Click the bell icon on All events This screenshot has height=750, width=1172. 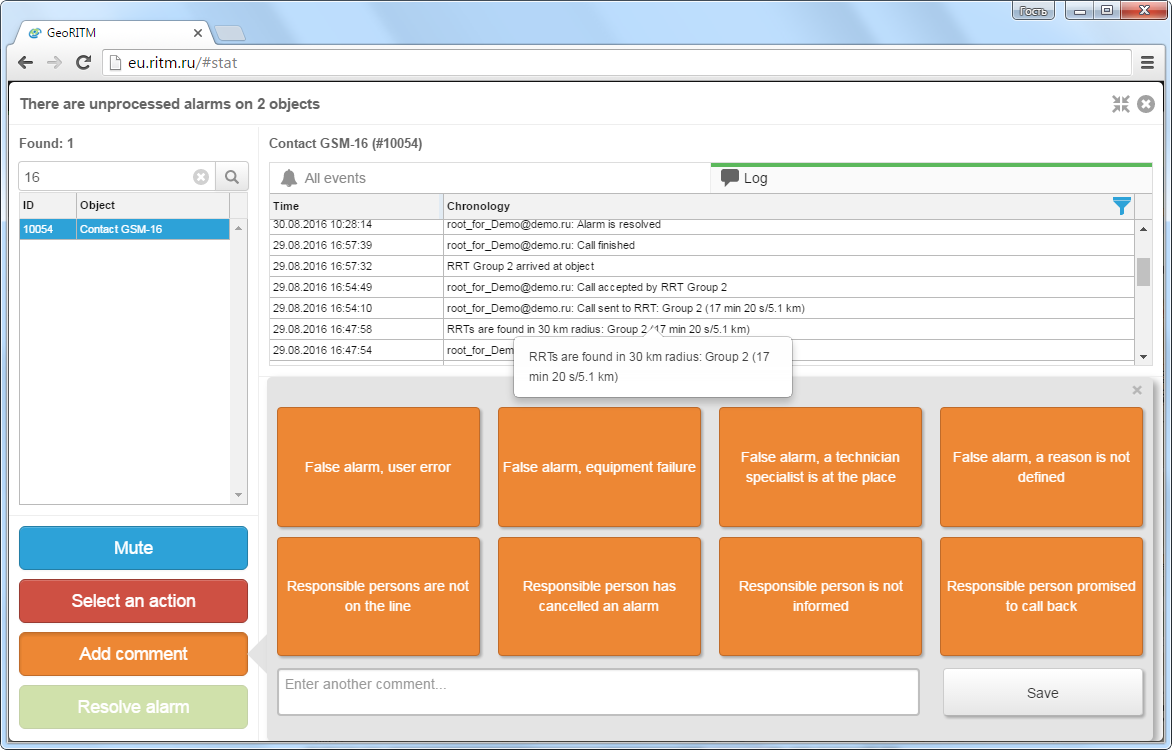(289, 178)
